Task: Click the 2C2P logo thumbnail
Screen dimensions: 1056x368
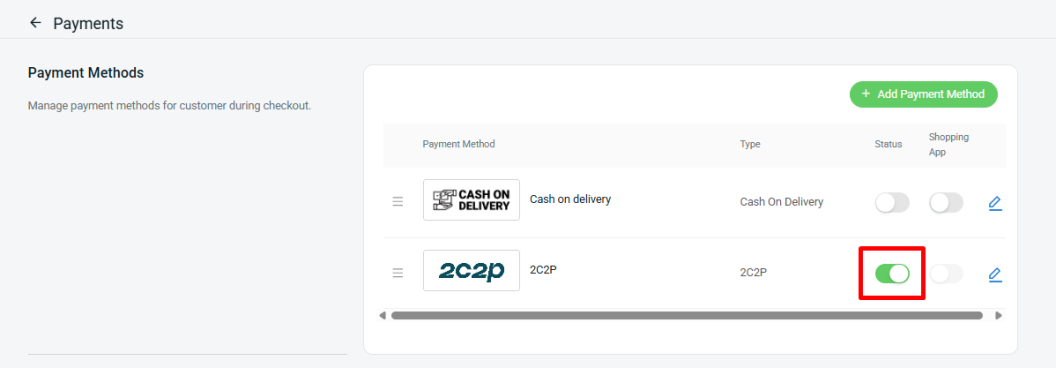Action: tap(471, 270)
